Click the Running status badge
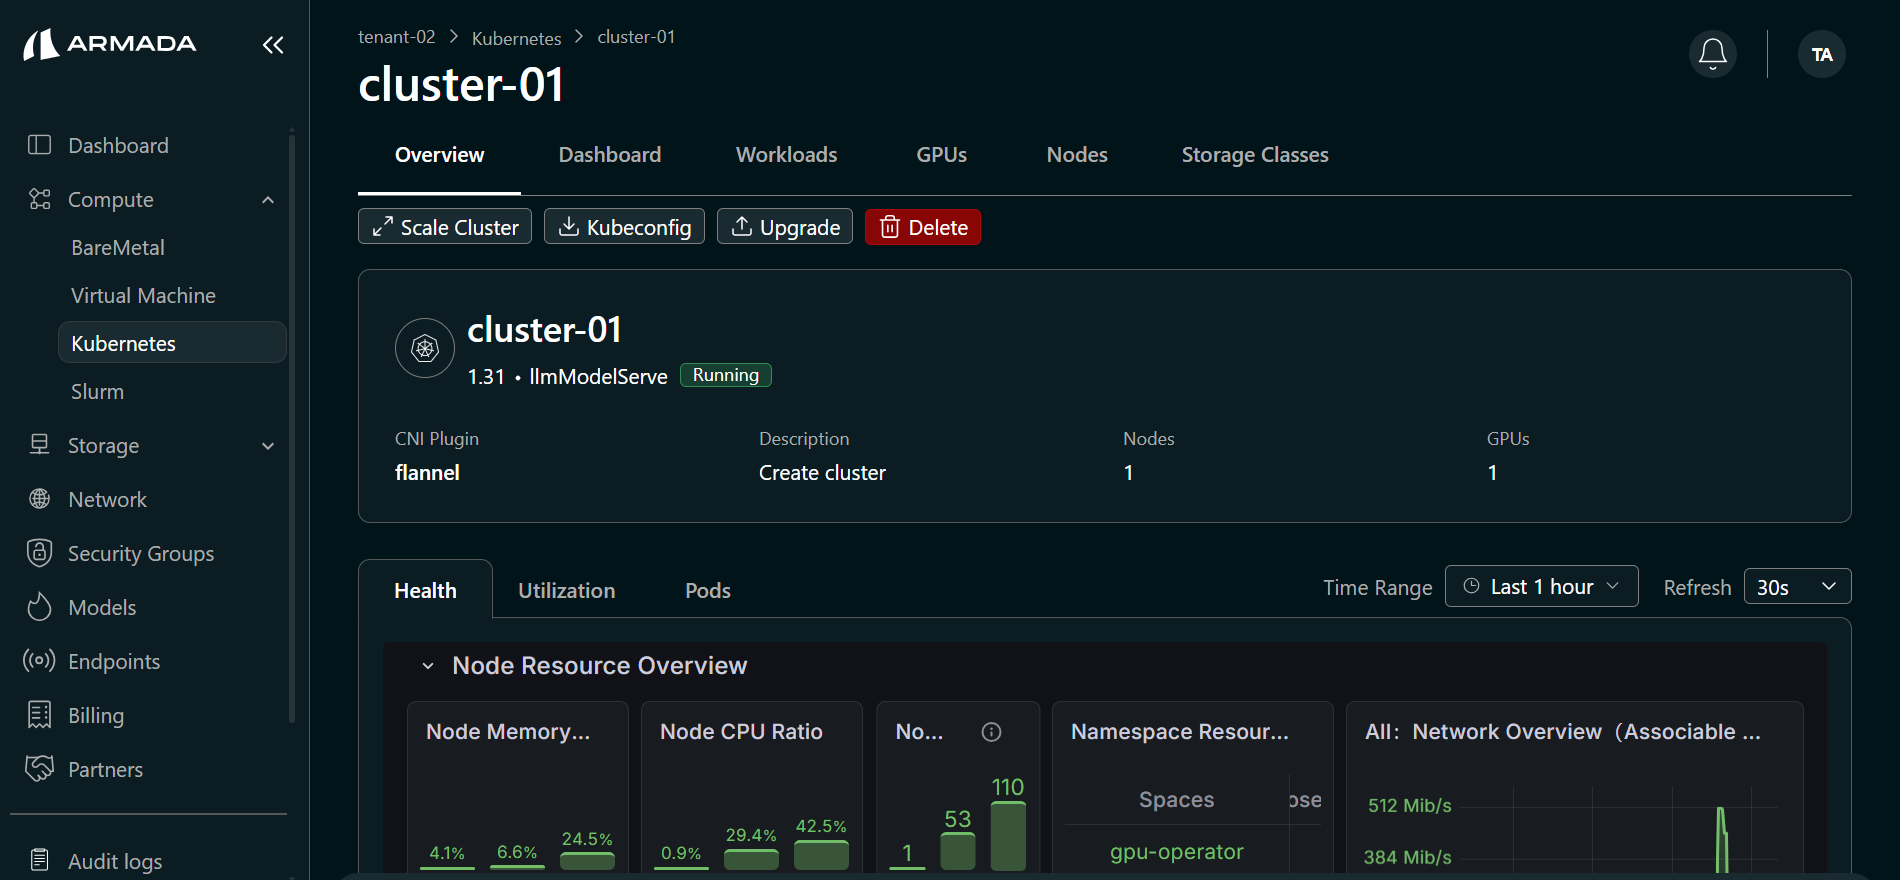This screenshot has height=880, width=1900. click(726, 375)
